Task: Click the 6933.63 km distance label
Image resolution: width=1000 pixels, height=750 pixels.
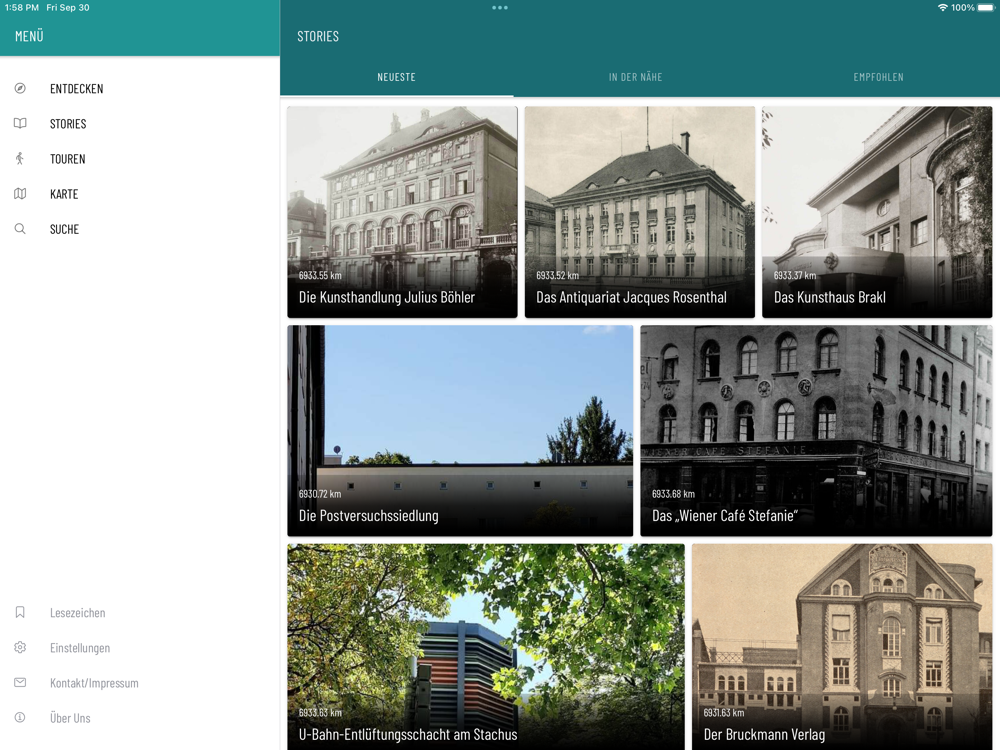Action: tap(320, 712)
